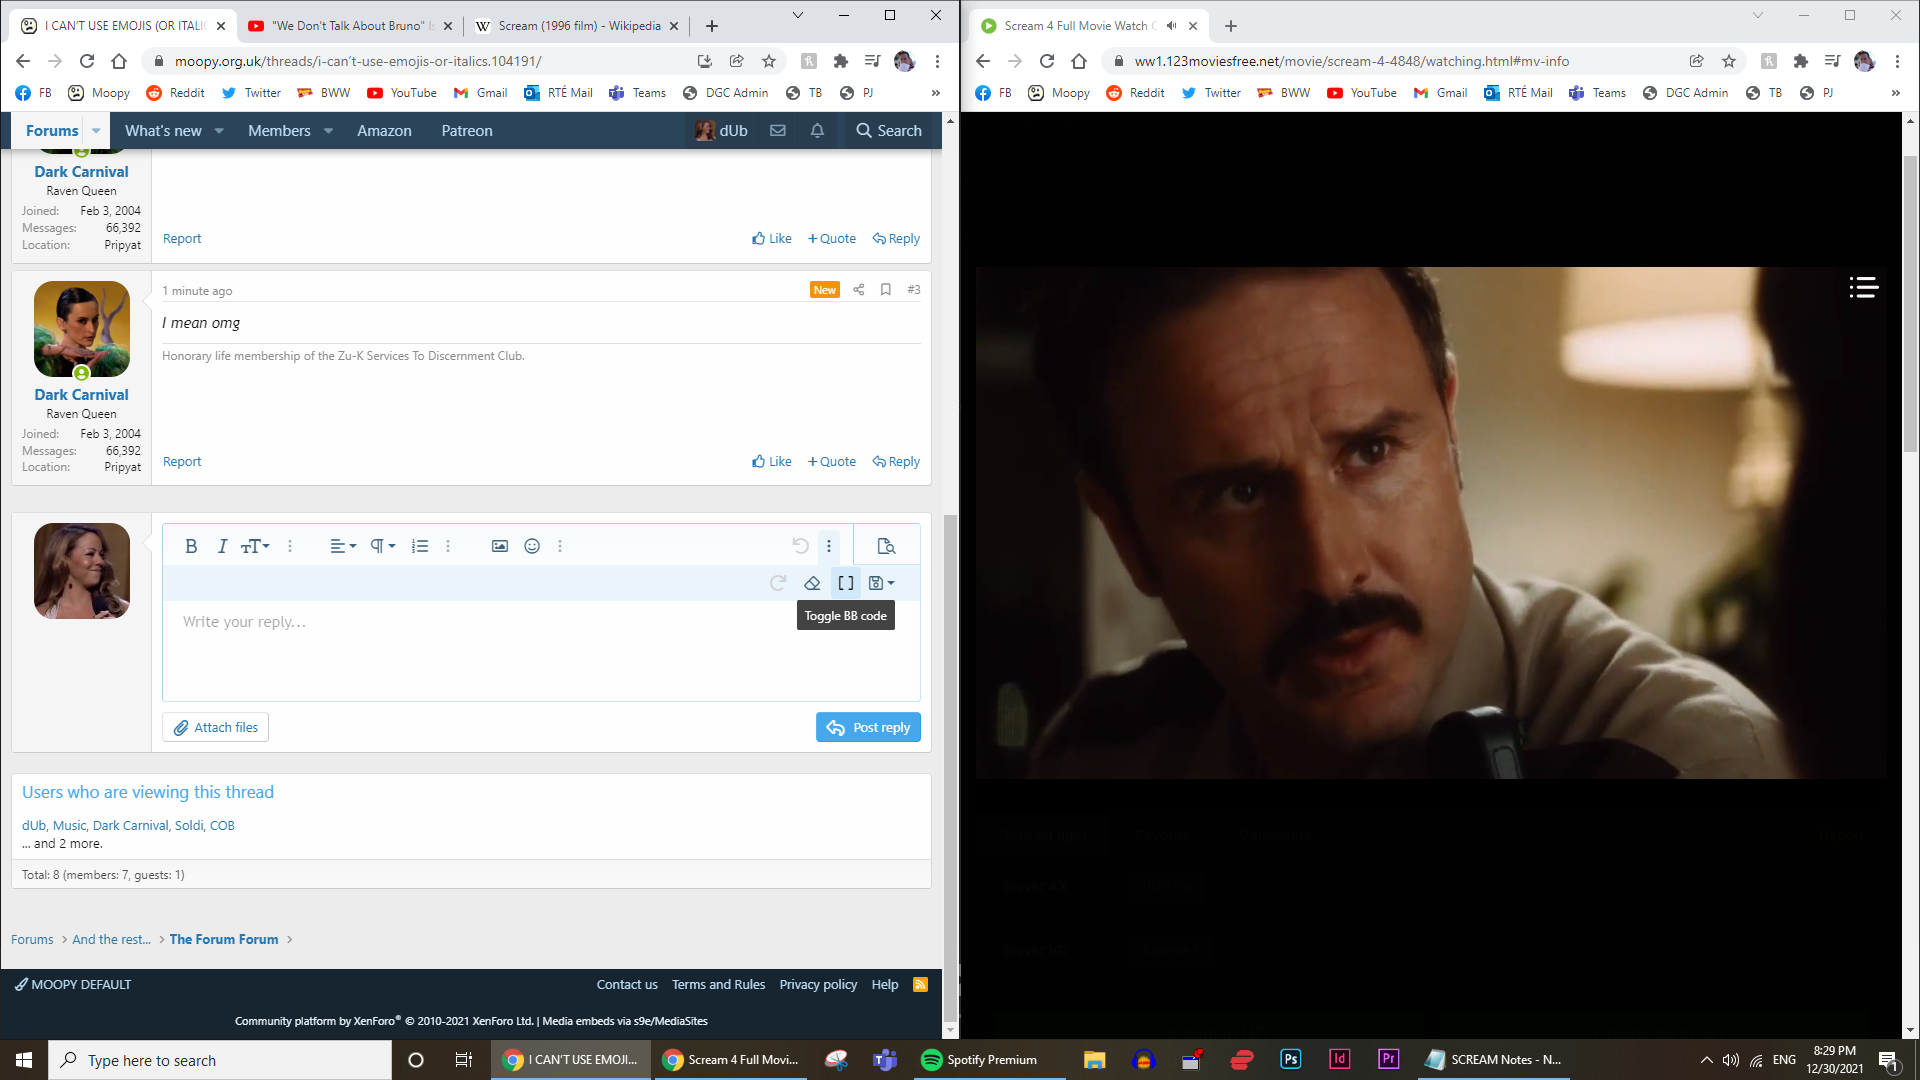Attach files to the reply
This screenshot has height=1080, width=1920.
(215, 727)
